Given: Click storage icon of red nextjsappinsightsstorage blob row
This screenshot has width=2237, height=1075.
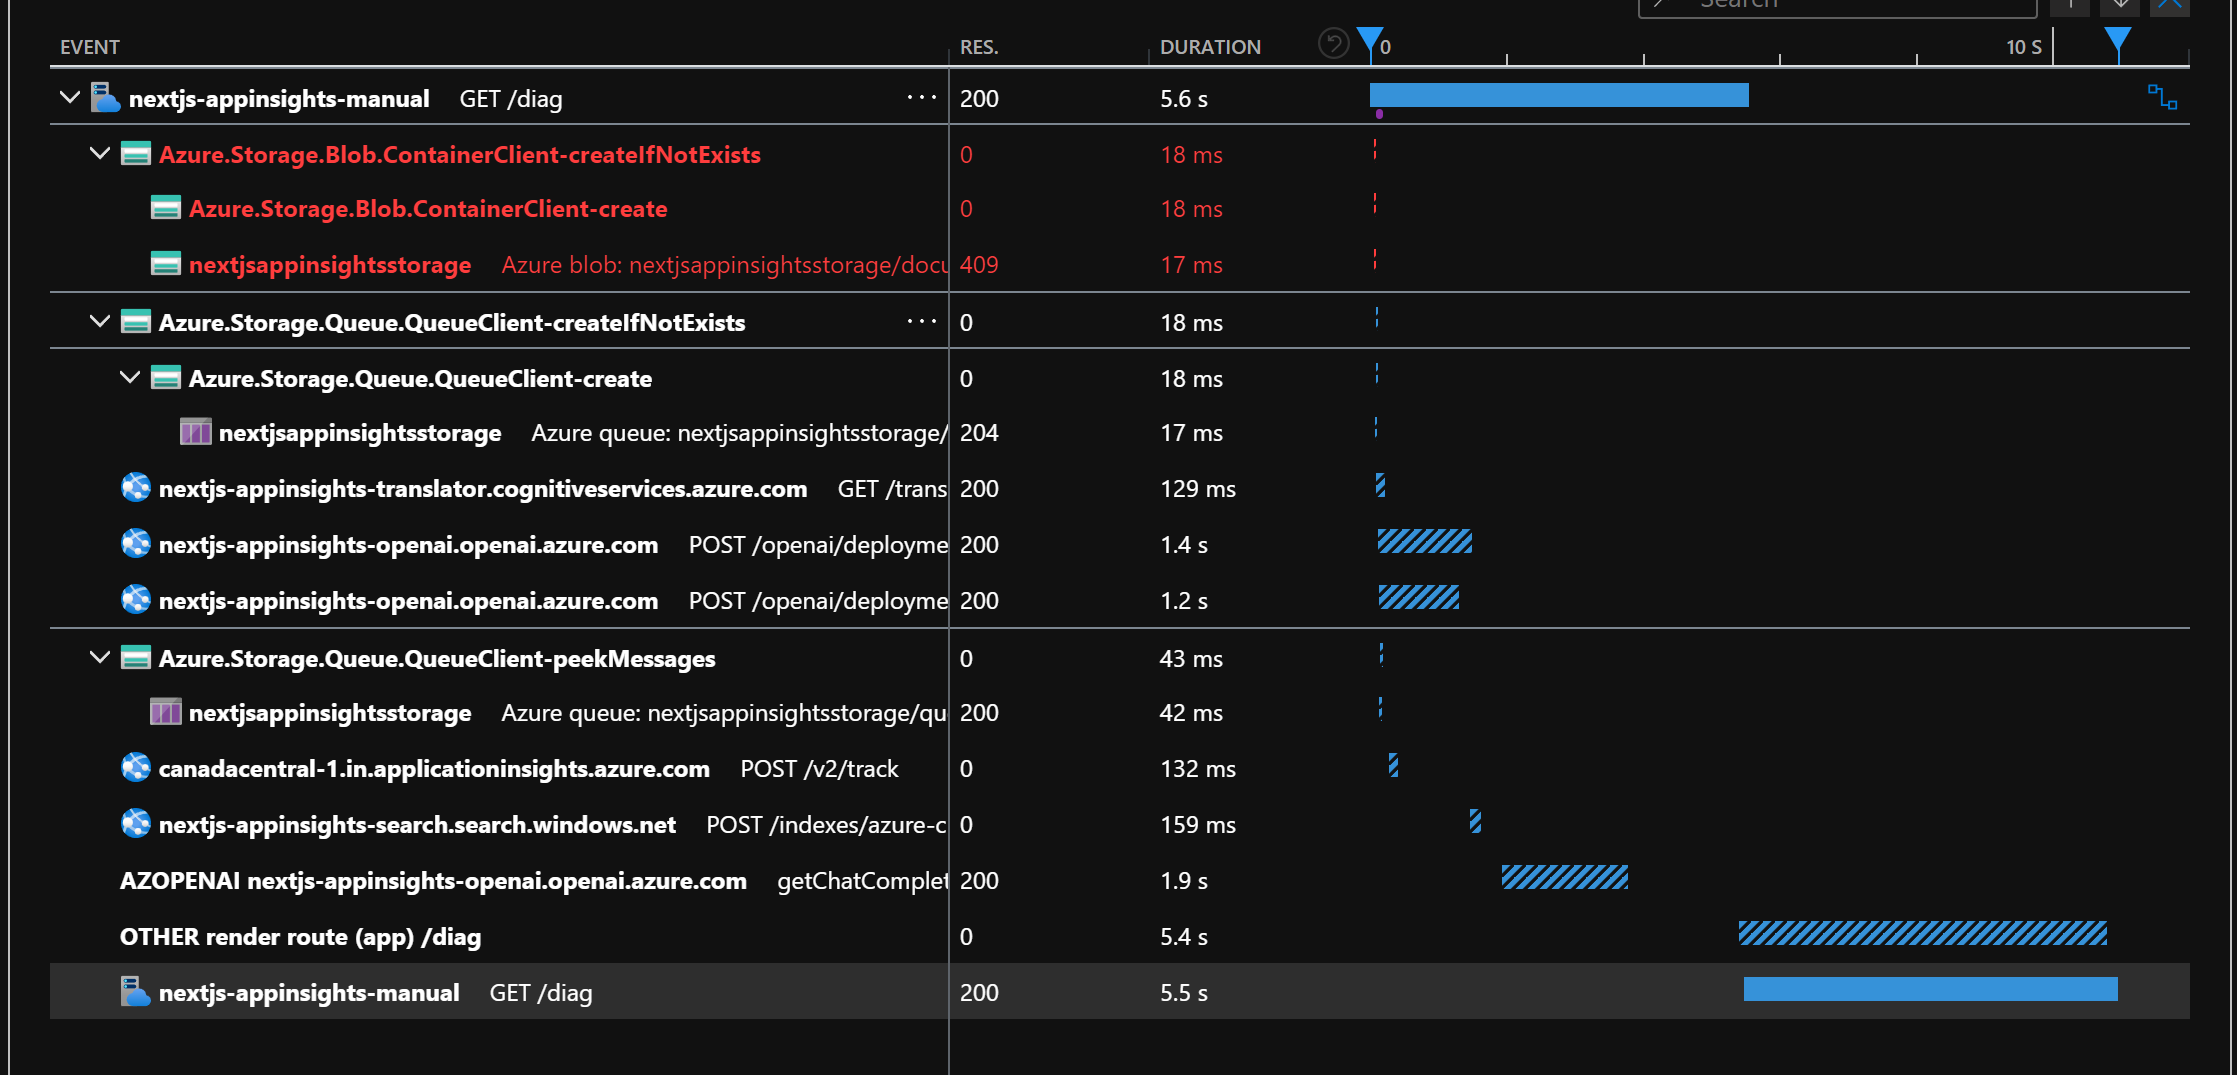Looking at the screenshot, I should (166, 264).
